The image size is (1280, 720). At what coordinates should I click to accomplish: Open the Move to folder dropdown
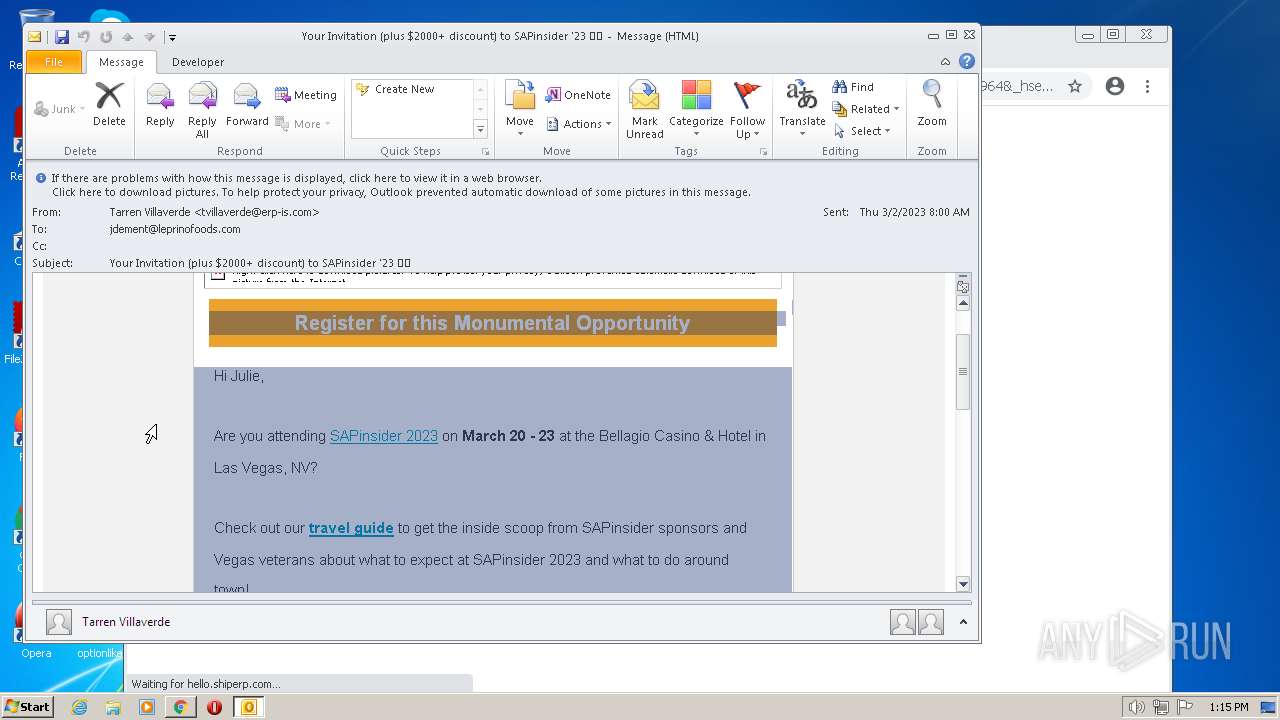pos(520,110)
